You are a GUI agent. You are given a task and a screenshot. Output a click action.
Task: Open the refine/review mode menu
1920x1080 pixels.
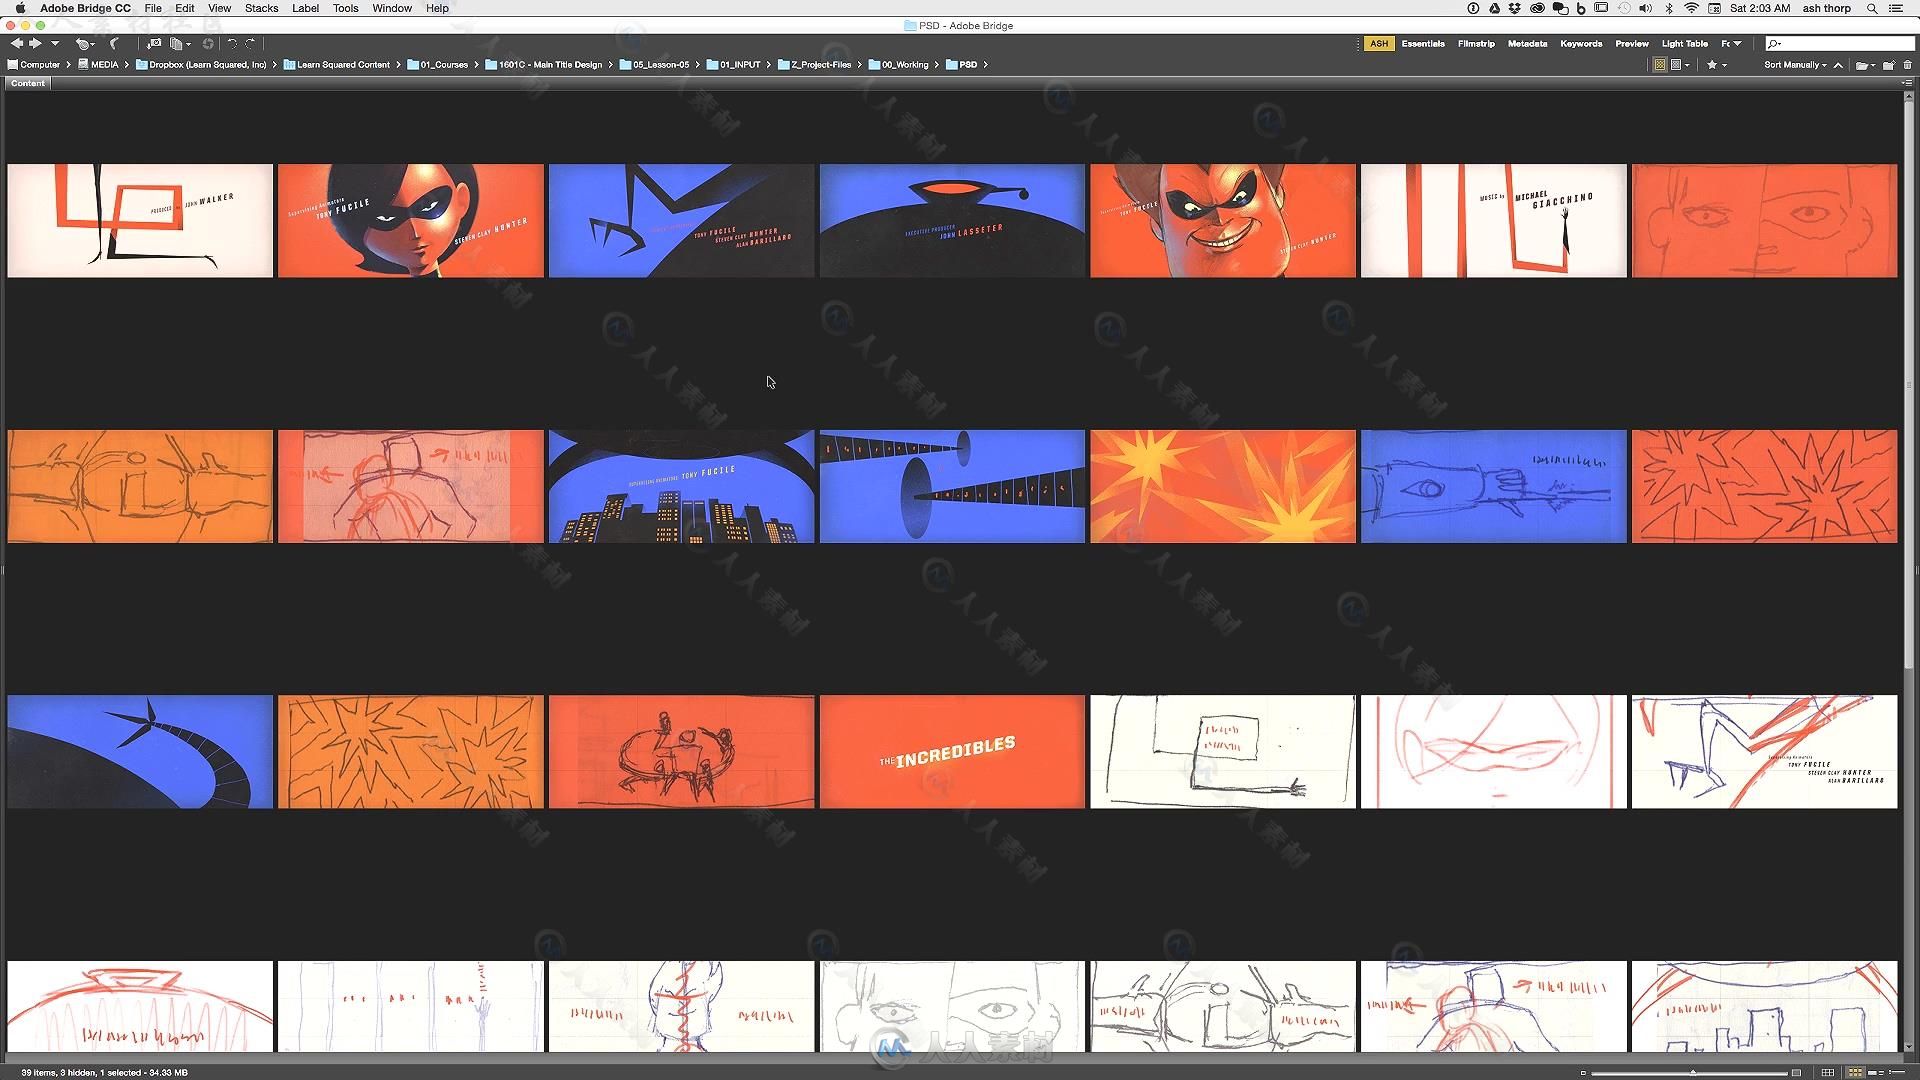click(x=180, y=44)
